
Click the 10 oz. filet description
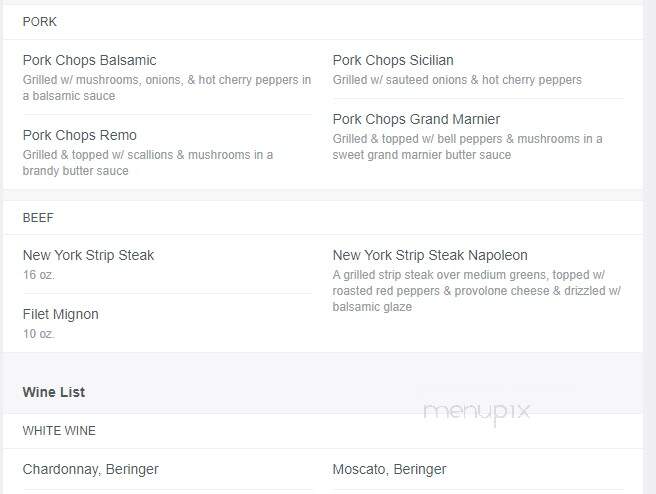click(x=39, y=334)
